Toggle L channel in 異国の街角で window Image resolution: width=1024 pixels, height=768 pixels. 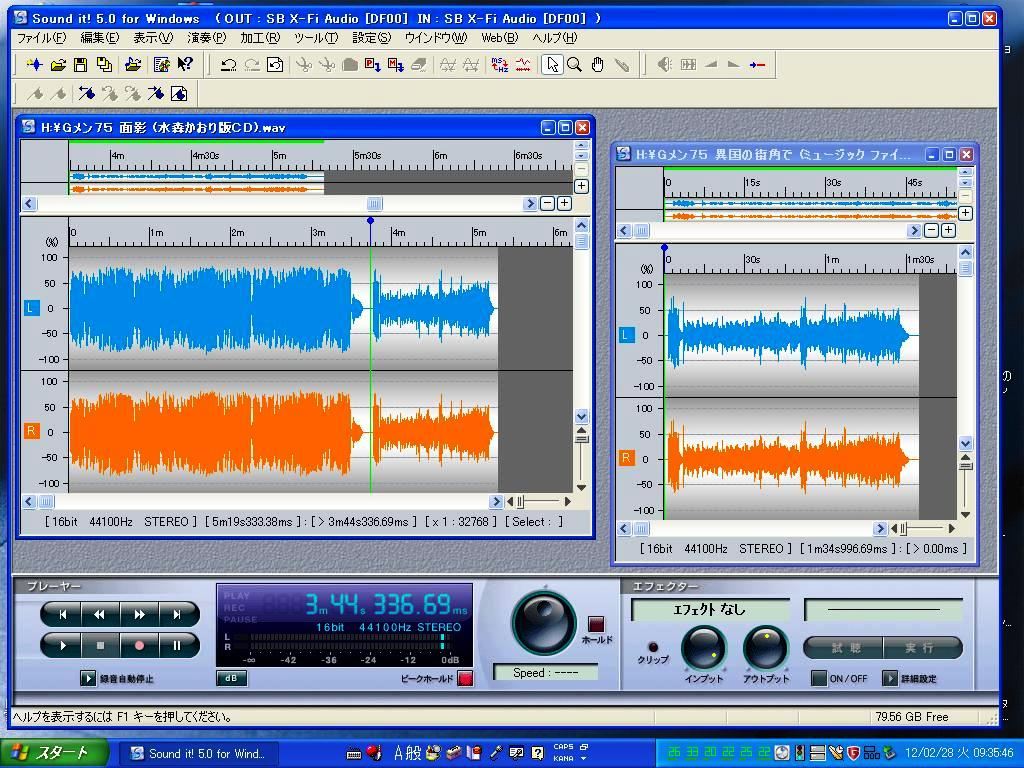(626, 335)
